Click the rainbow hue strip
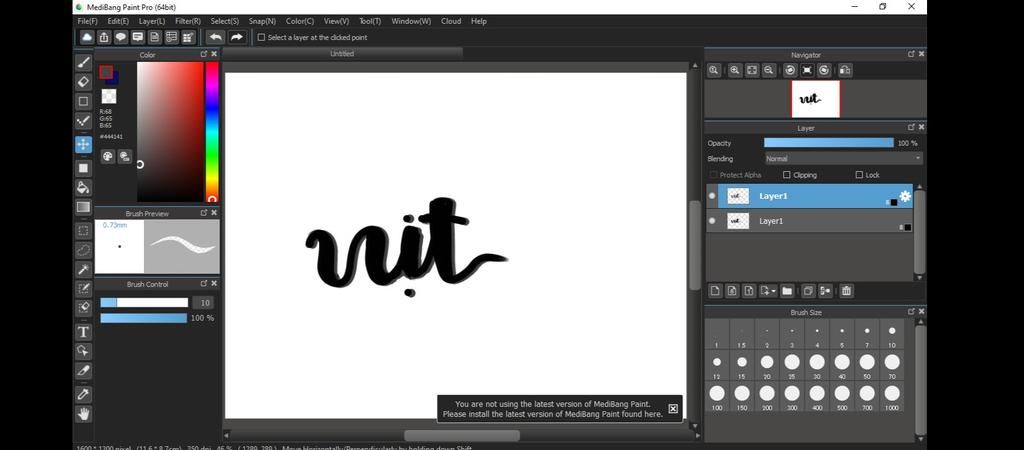Screen dimensions: 1024x450 click(x=212, y=131)
